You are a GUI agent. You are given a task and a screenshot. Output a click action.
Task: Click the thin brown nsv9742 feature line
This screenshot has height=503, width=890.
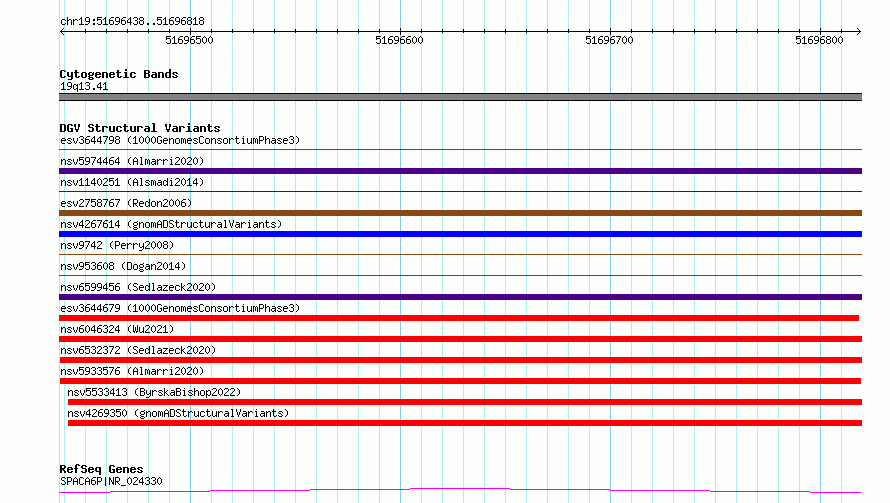click(460, 255)
